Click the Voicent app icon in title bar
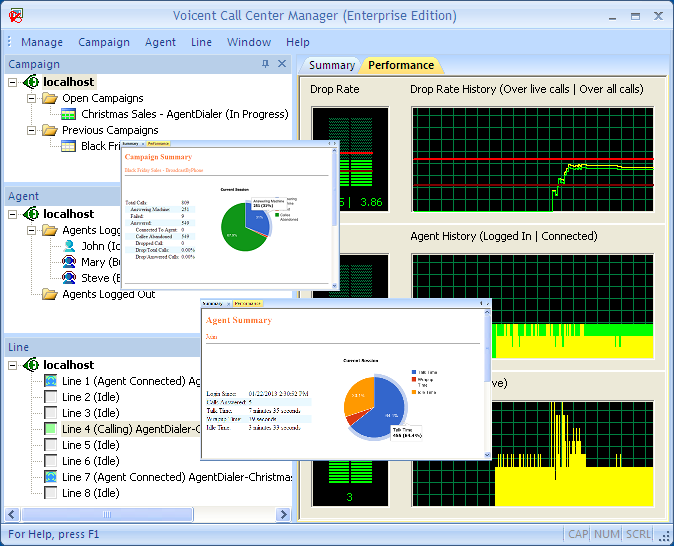This screenshot has height=546, width=674. [x=15, y=15]
